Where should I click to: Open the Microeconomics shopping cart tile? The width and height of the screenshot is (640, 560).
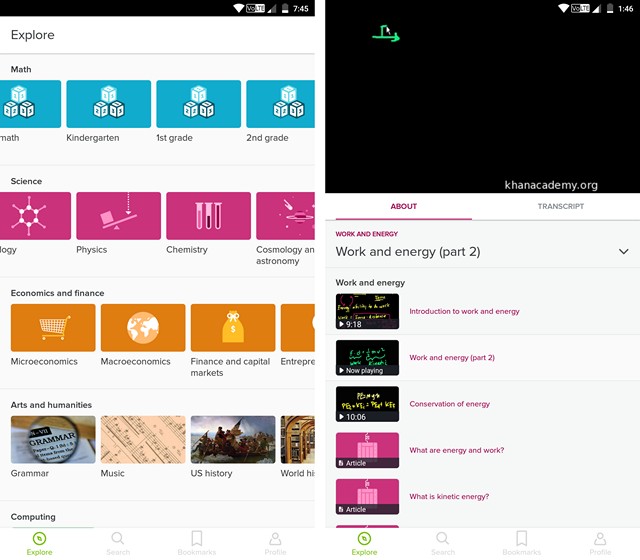click(53, 328)
